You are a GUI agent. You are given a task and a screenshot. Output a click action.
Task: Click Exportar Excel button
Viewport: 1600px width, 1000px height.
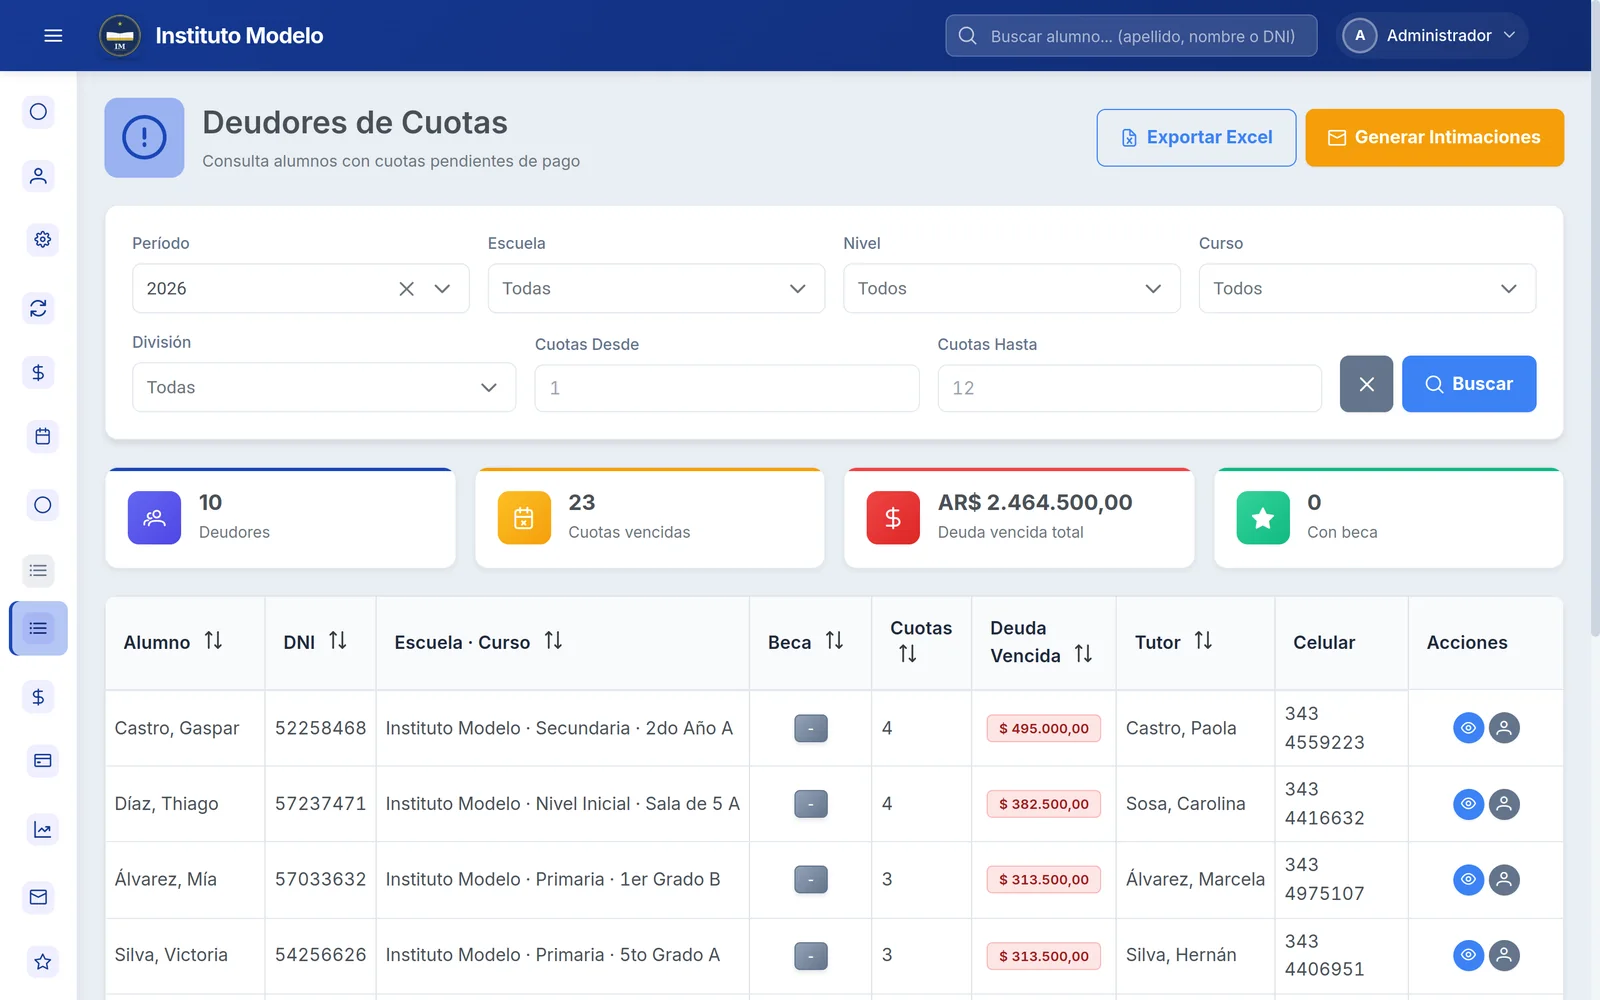point(1197,138)
